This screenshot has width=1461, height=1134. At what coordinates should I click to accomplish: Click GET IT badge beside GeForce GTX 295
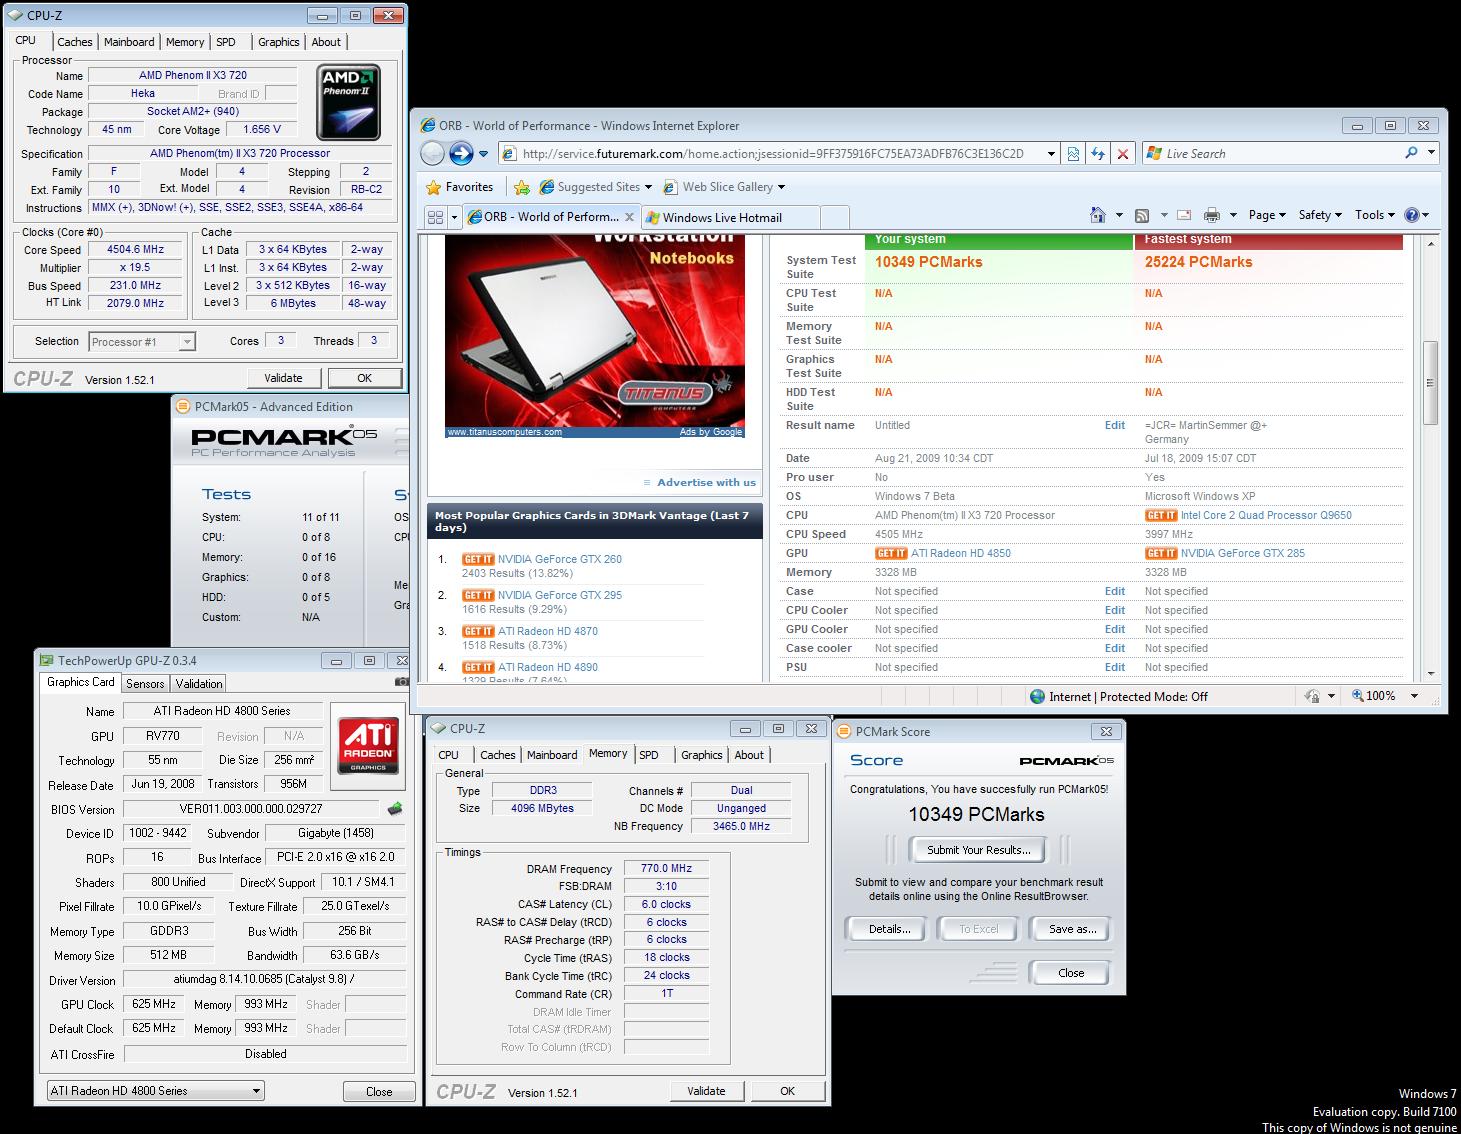tap(478, 595)
